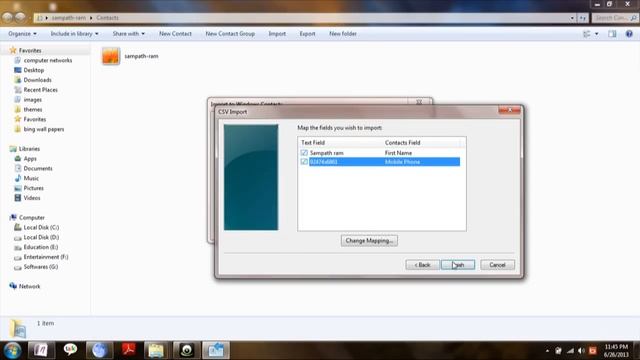Screen dimensions: 640x360
Task: Click the Change Mapping button
Action: click(369, 241)
